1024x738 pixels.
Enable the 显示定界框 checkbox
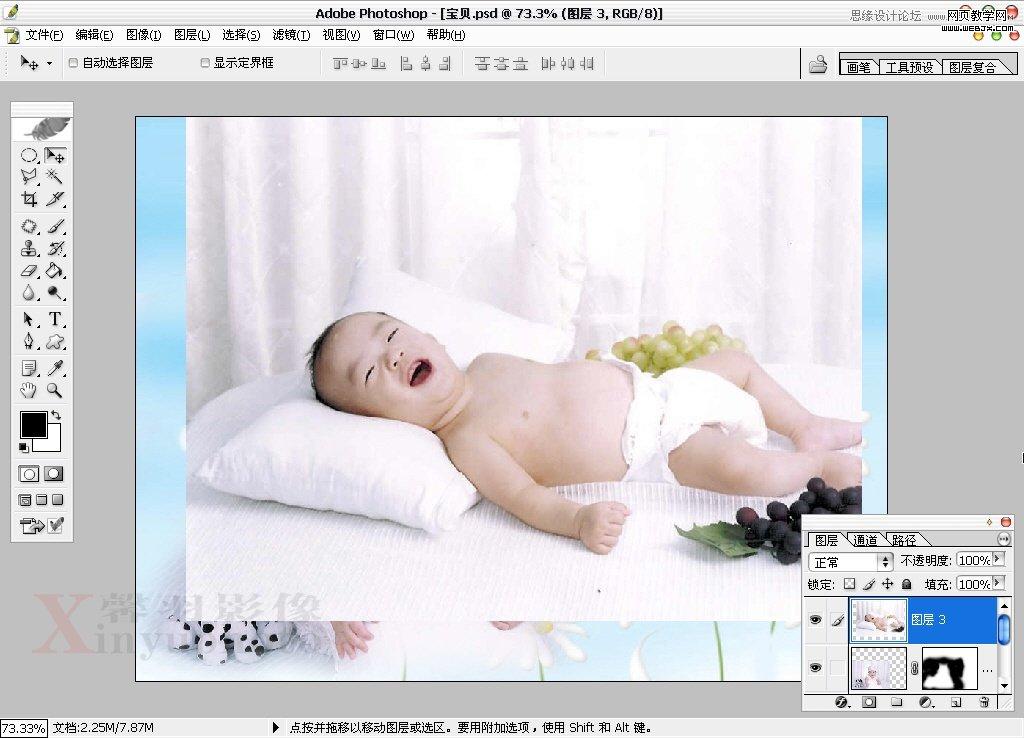click(x=203, y=62)
